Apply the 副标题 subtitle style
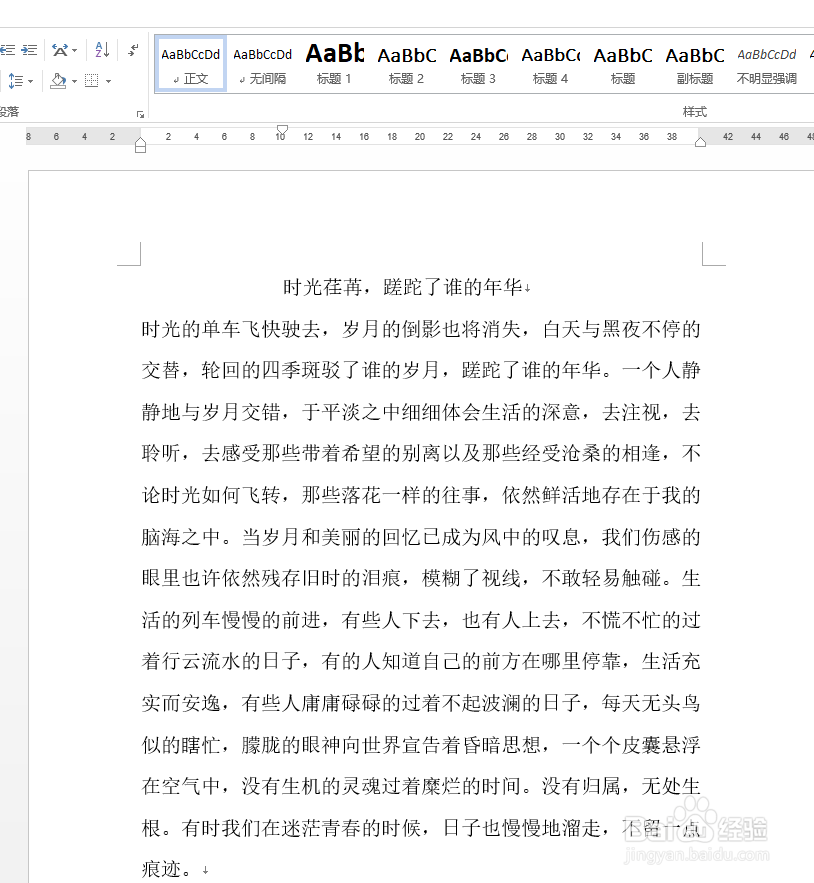This screenshot has height=883, width=814. (x=694, y=63)
